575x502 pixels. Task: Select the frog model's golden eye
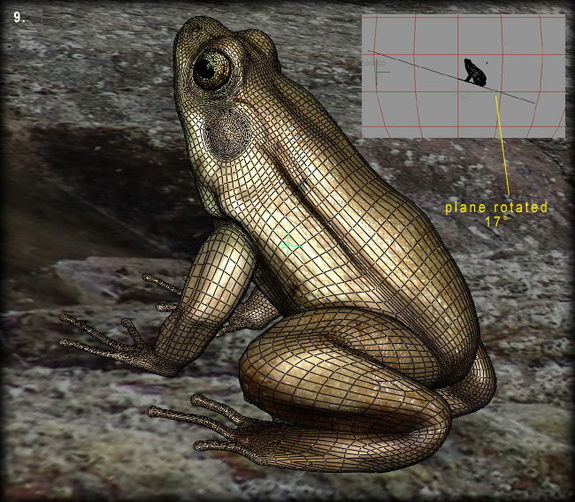tap(211, 70)
